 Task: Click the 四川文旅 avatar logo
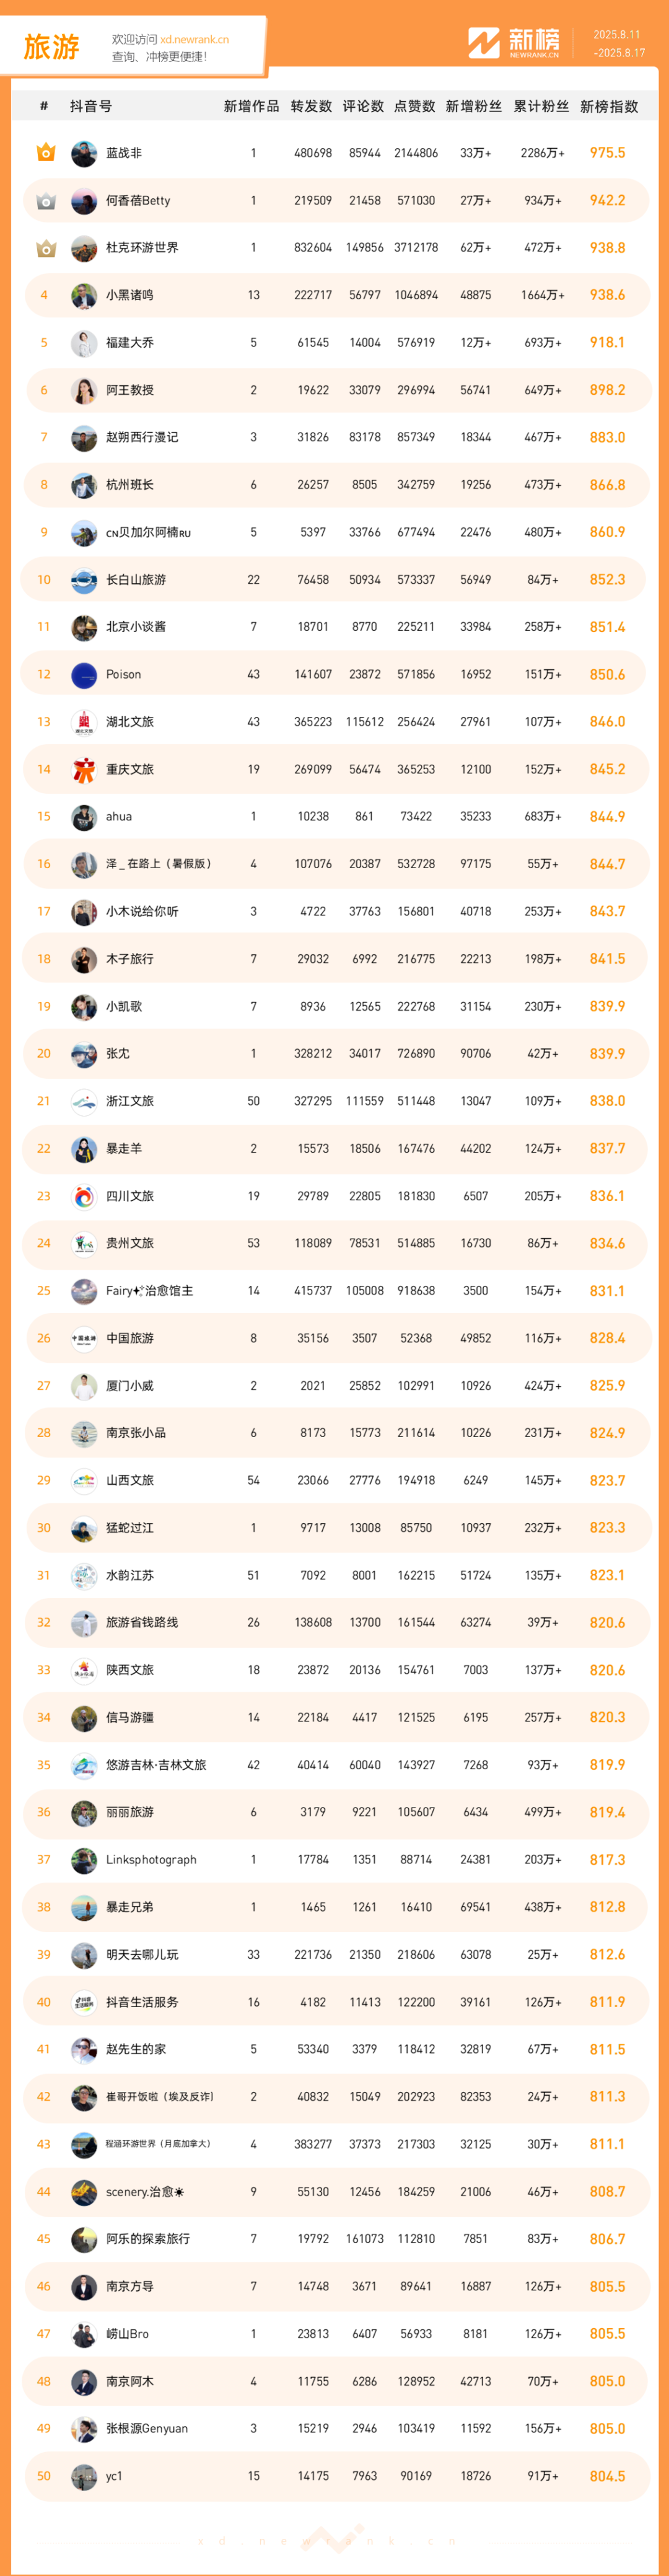point(84,1196)
